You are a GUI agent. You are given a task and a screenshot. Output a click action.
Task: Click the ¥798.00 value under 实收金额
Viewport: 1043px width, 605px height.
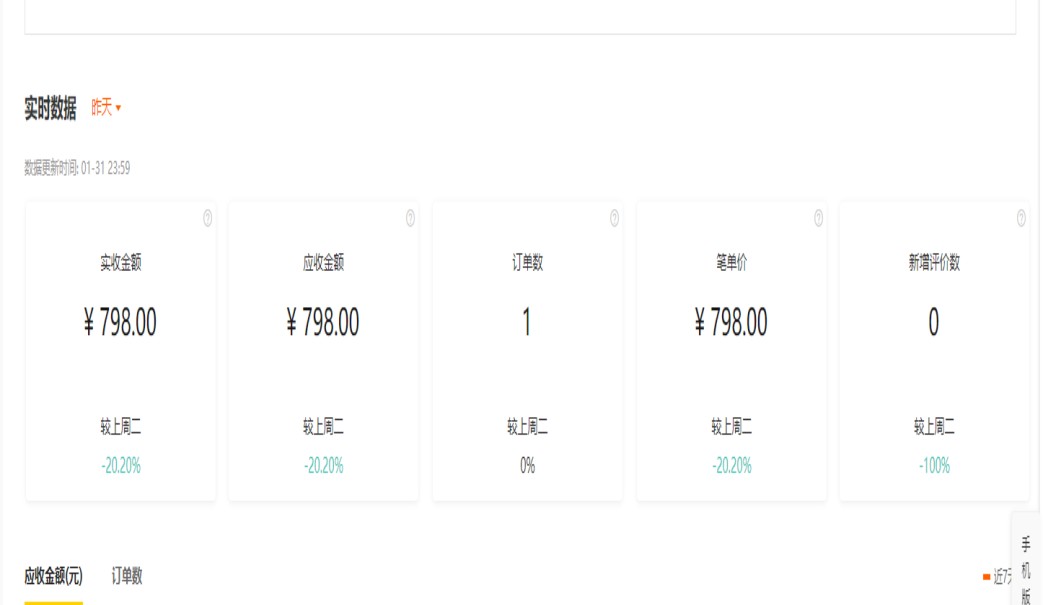pyautogui.click(x=120, y=323)
